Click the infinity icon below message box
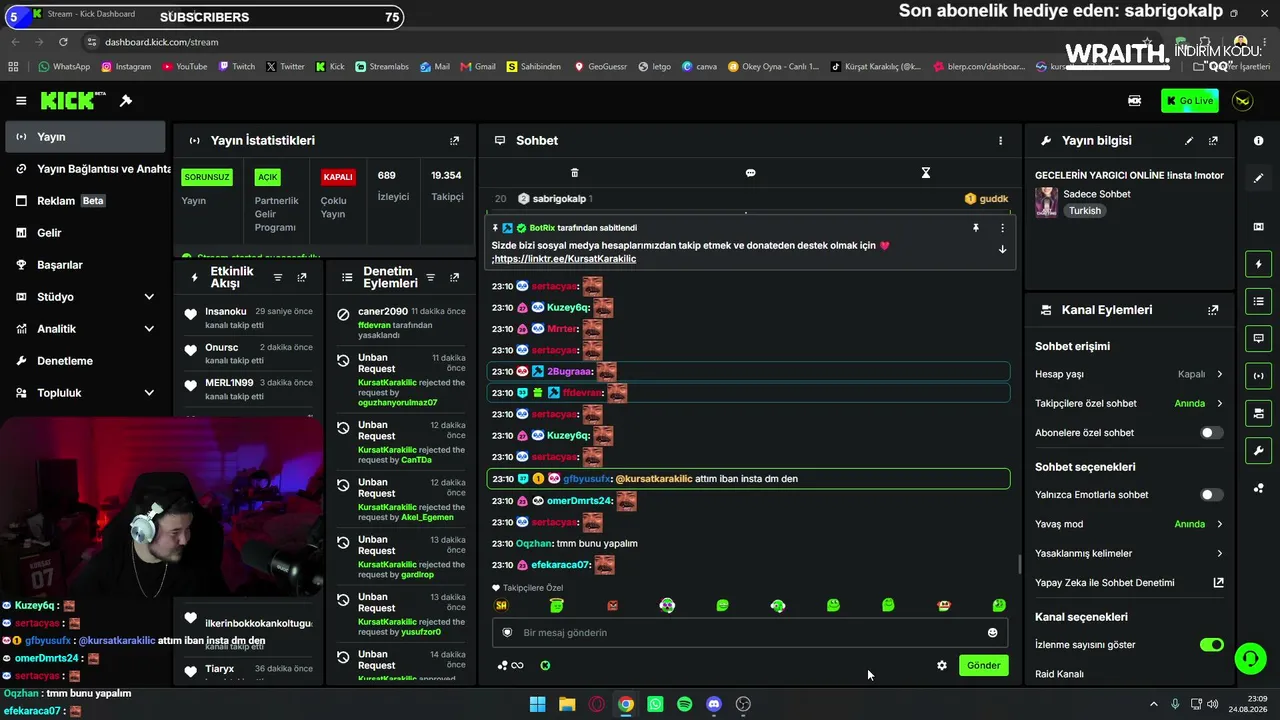 point(517,666)
